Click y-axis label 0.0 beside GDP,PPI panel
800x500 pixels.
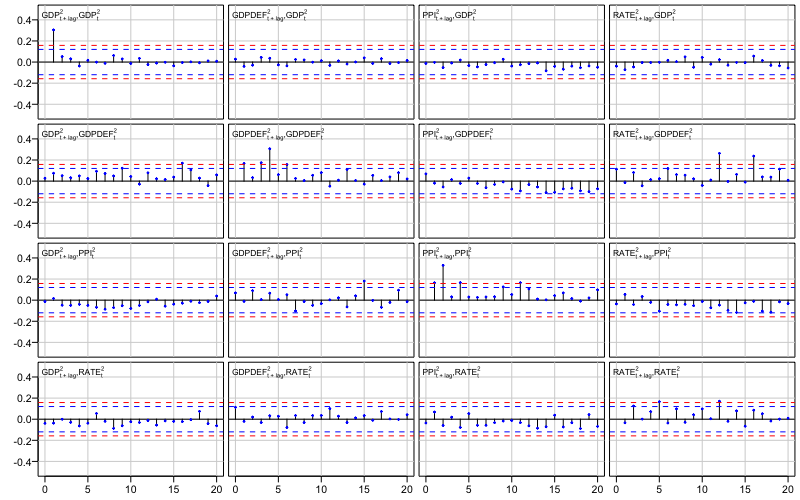pyautogui.click(x=26, y=301)
